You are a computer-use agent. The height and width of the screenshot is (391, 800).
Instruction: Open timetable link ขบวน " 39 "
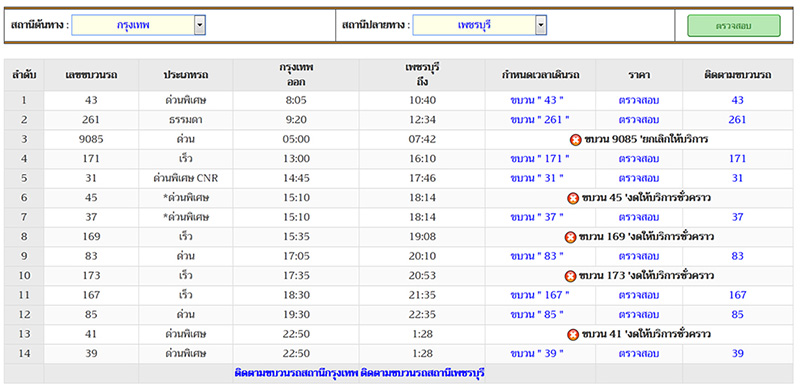pos(537,353)
